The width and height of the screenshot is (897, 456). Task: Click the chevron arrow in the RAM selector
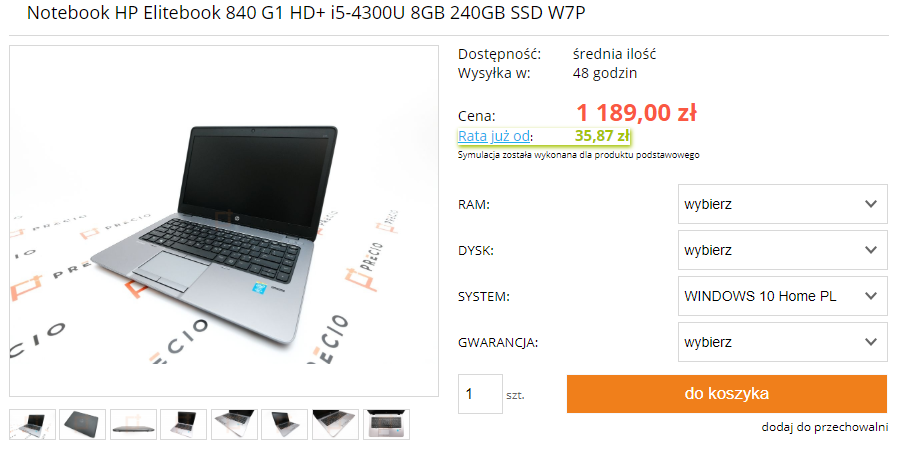point(871,204)
